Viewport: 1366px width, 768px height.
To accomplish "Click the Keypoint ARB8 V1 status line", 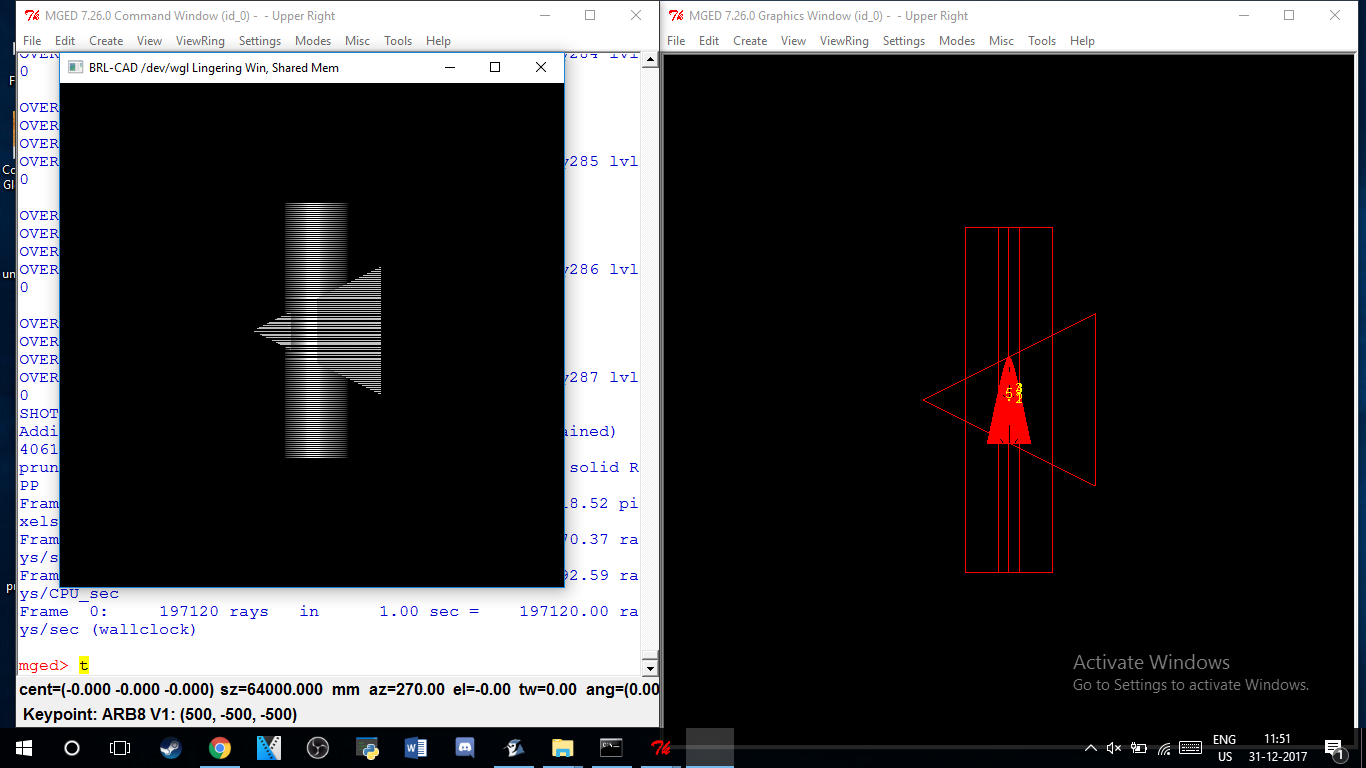I will click(x=160, y=714).
